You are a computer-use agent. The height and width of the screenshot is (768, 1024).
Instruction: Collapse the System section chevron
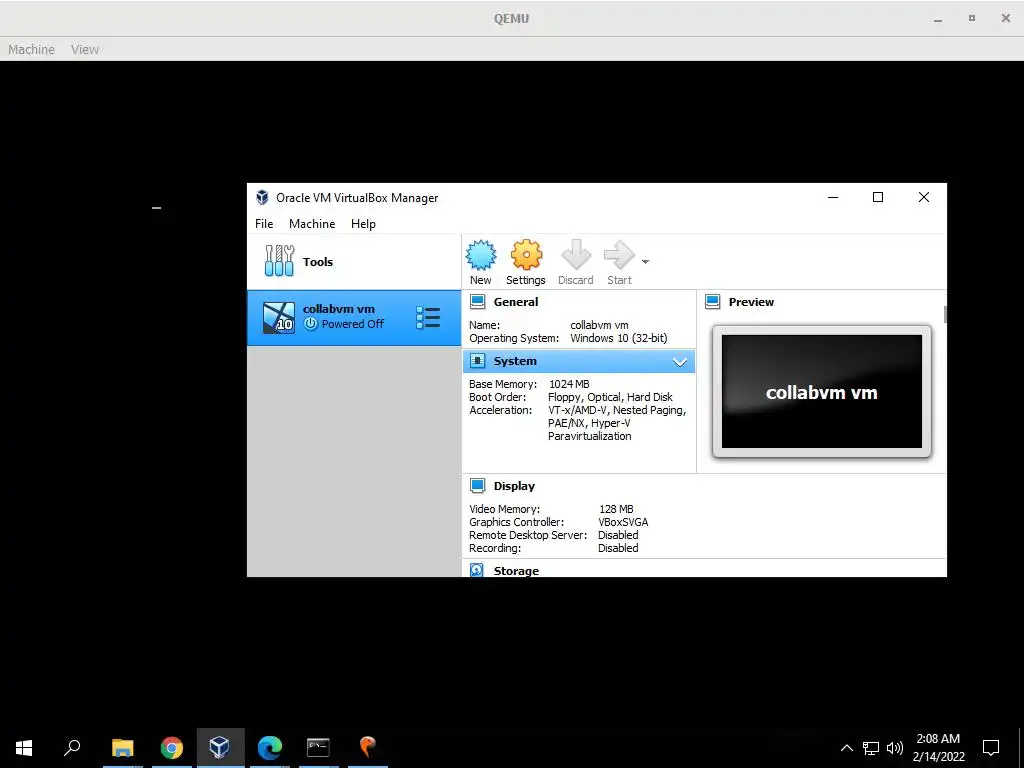(x=680, y=362)
